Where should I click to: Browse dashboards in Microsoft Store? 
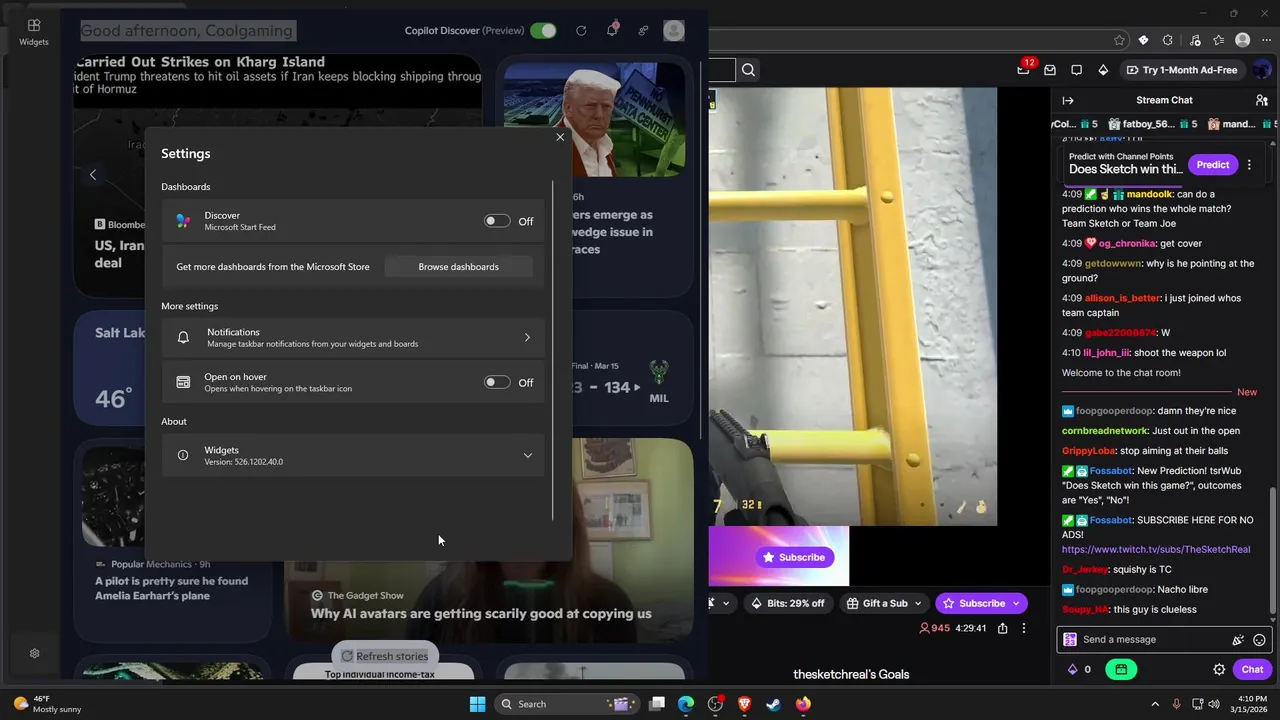(x=458, y=267)
